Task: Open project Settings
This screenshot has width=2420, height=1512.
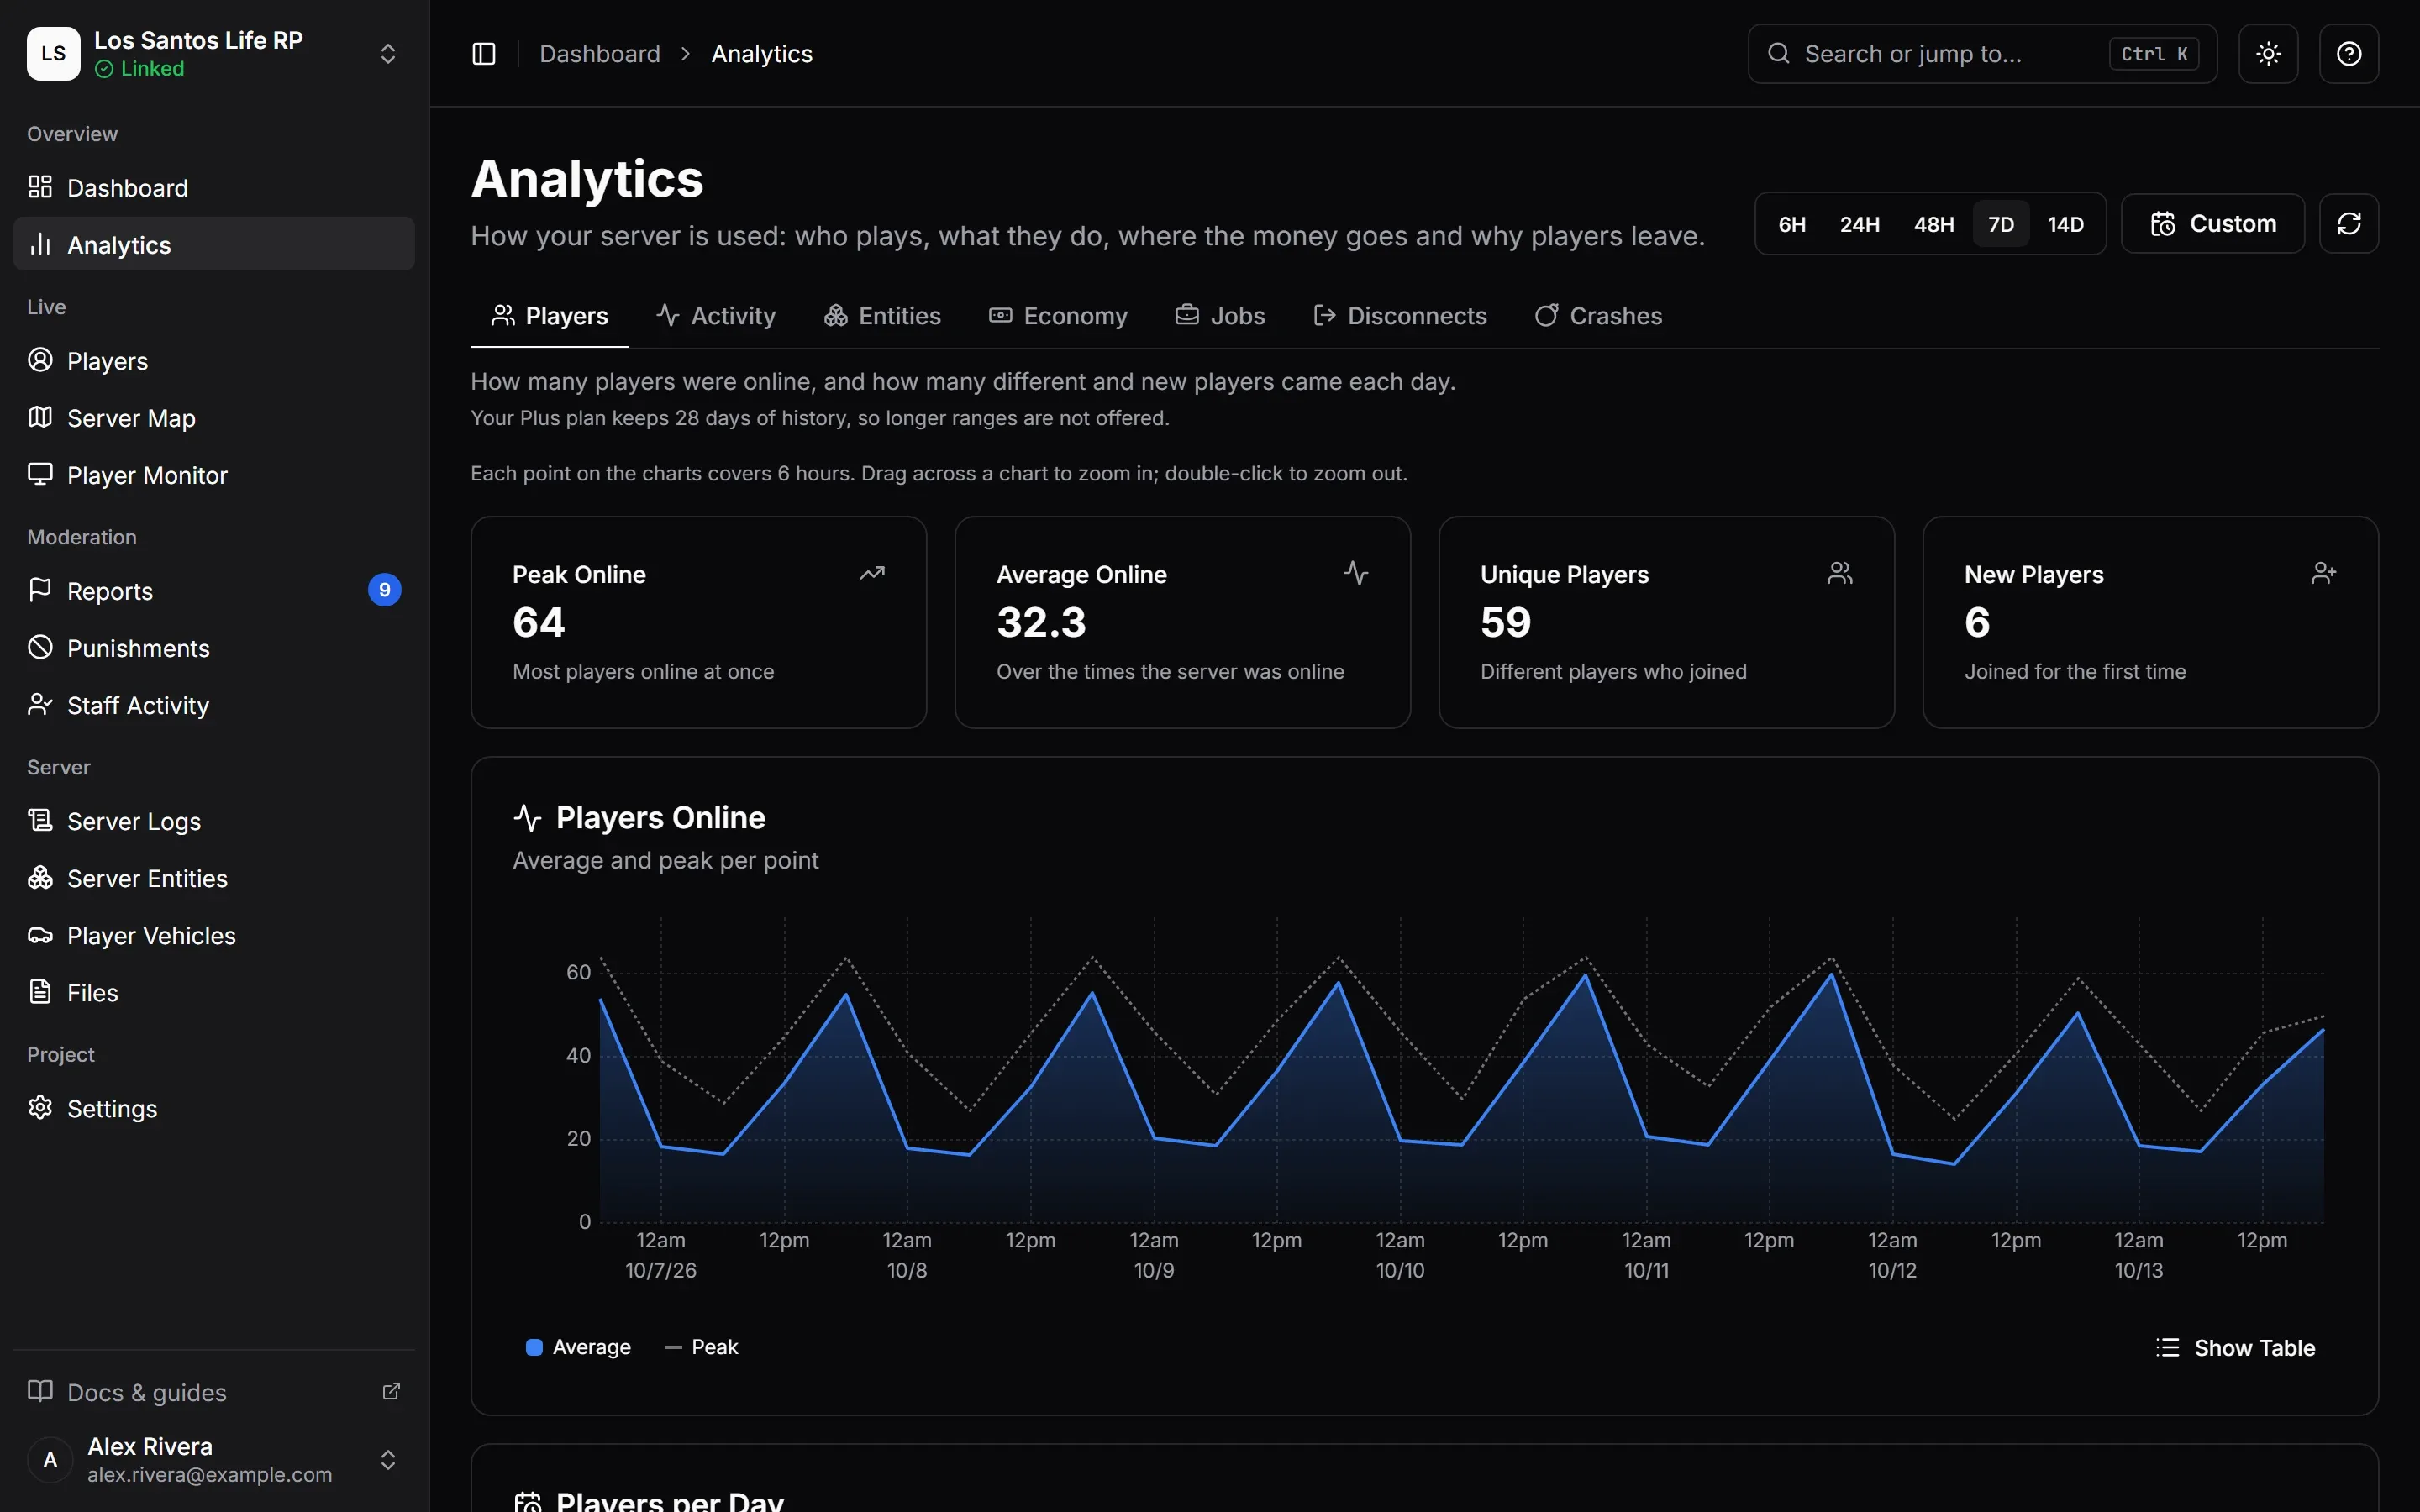Action: pos(214,1108)
